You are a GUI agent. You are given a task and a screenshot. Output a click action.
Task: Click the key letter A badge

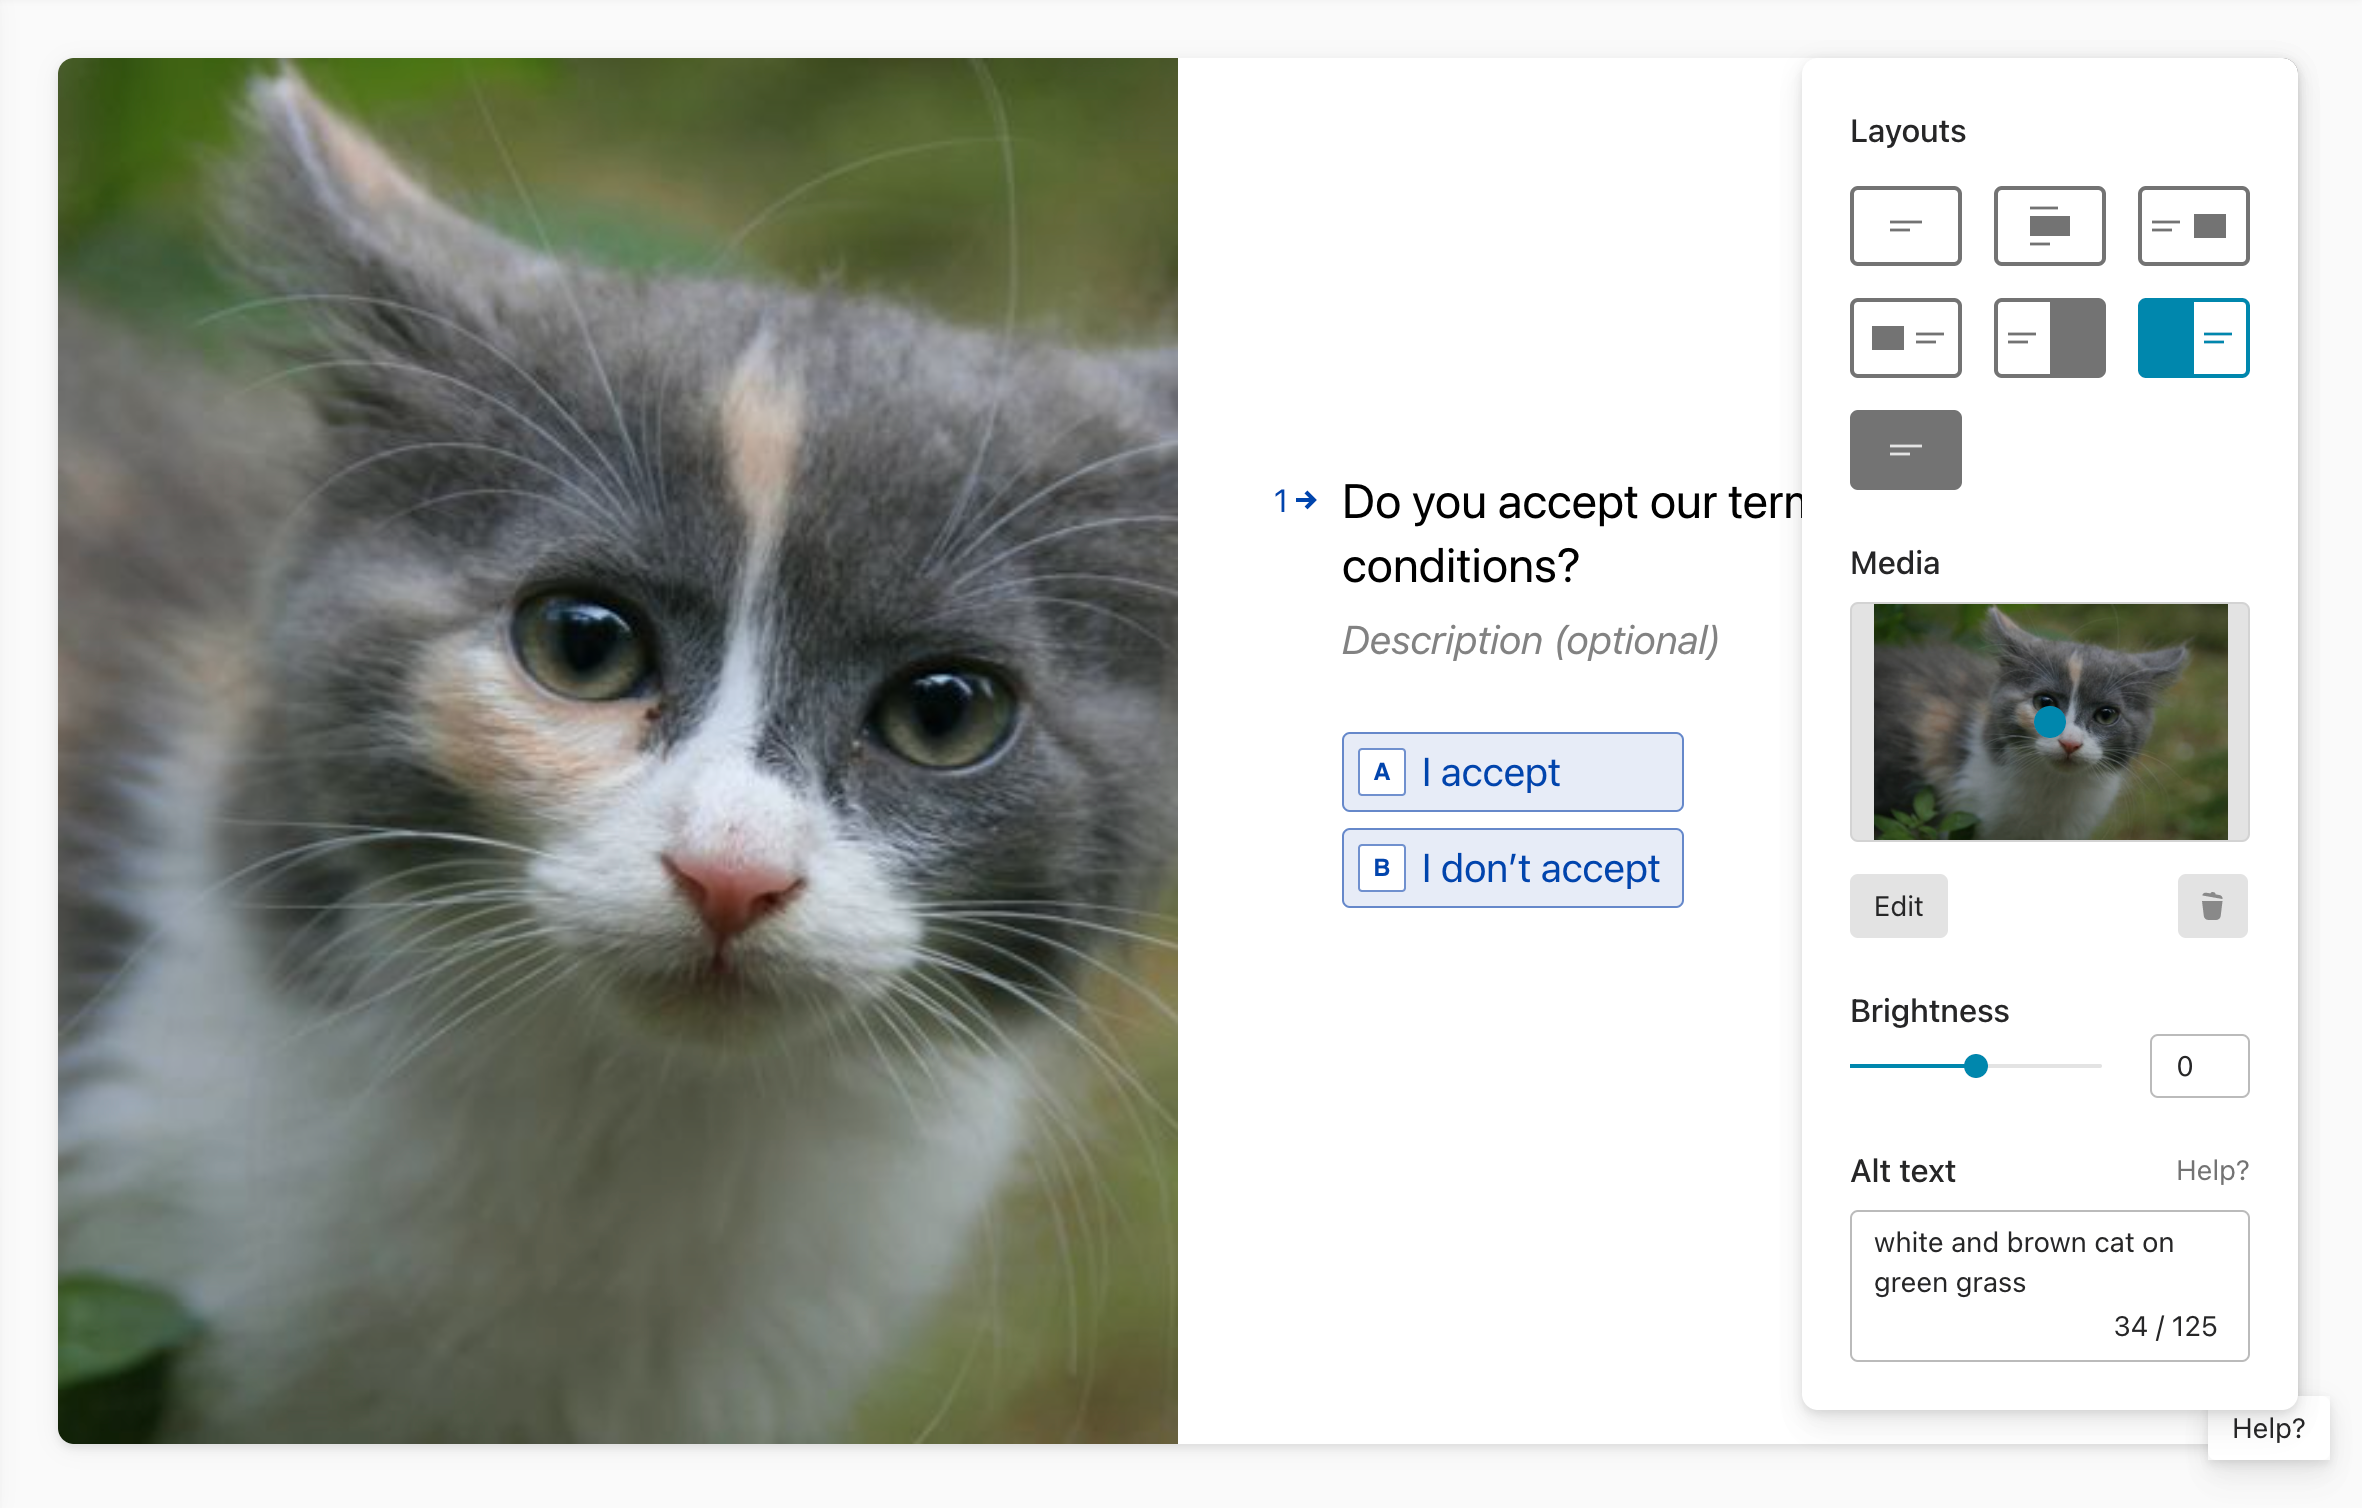coord(1382,772)
